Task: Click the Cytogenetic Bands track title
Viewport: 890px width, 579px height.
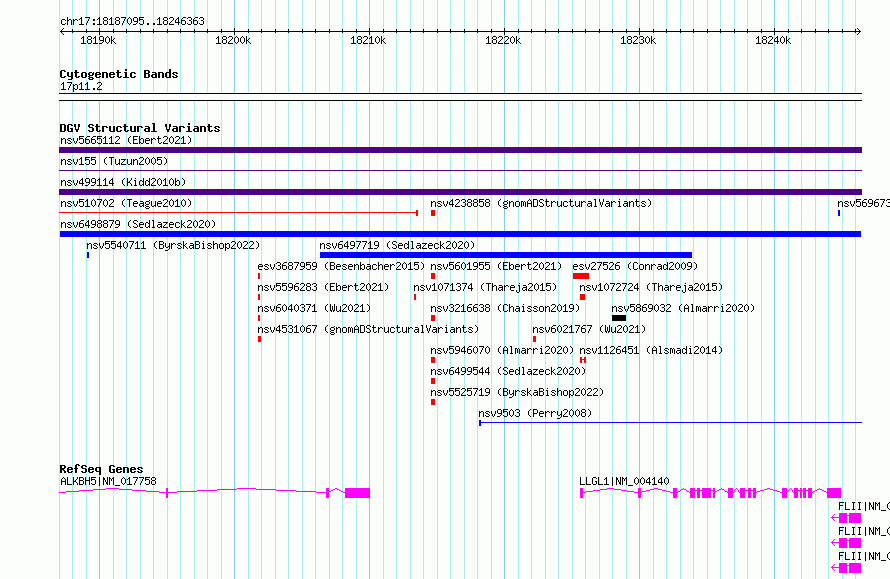Action: click(x=119, y=74)
